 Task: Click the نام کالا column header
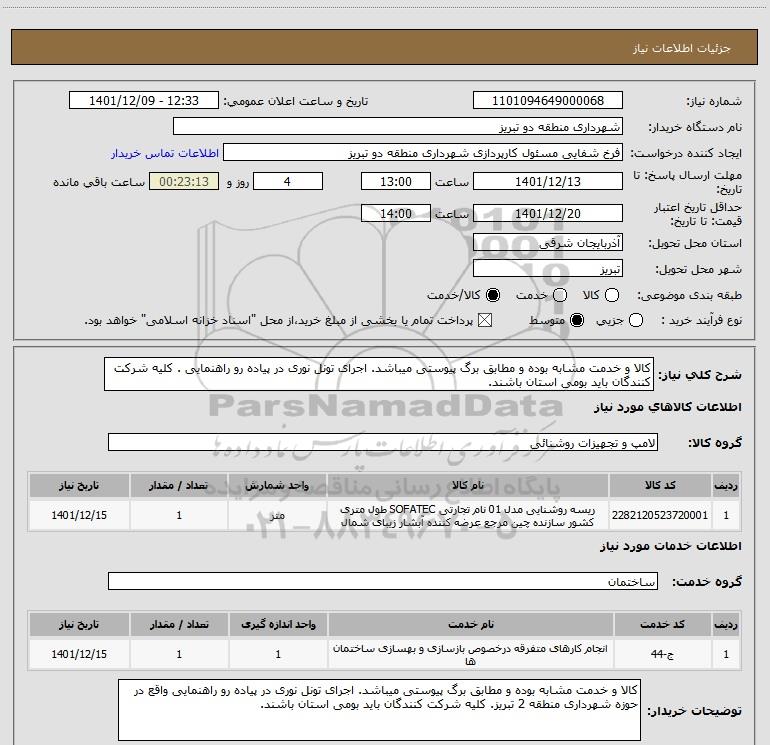[468, 485]
